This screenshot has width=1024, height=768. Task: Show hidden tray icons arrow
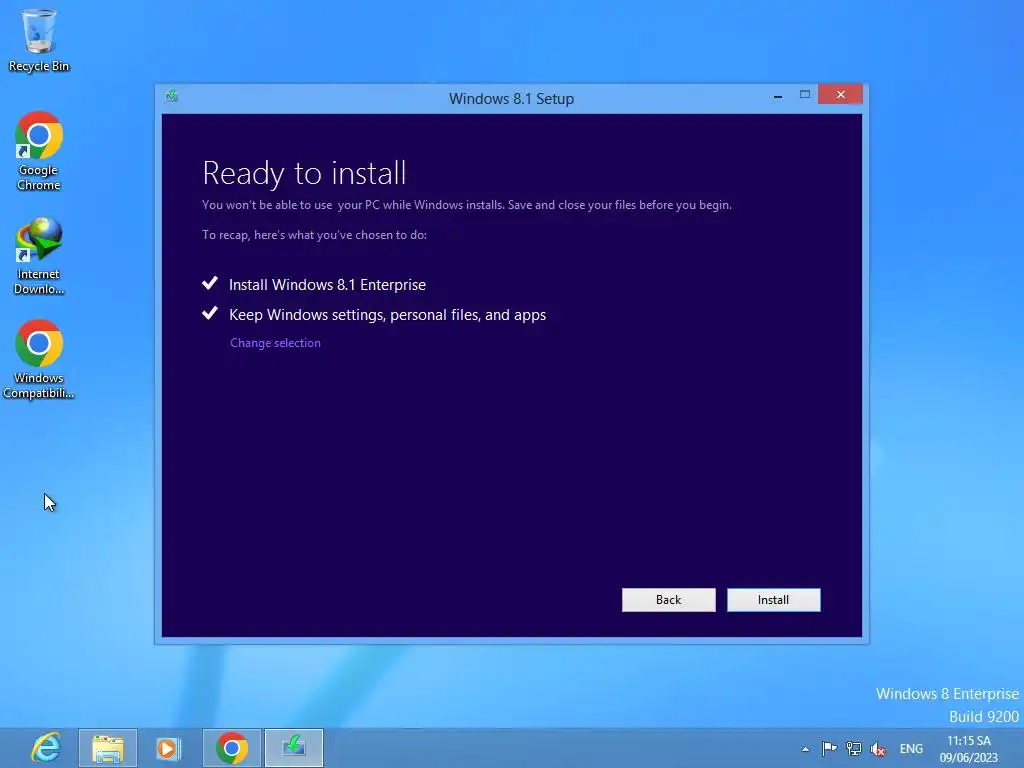tap(805, 749)
